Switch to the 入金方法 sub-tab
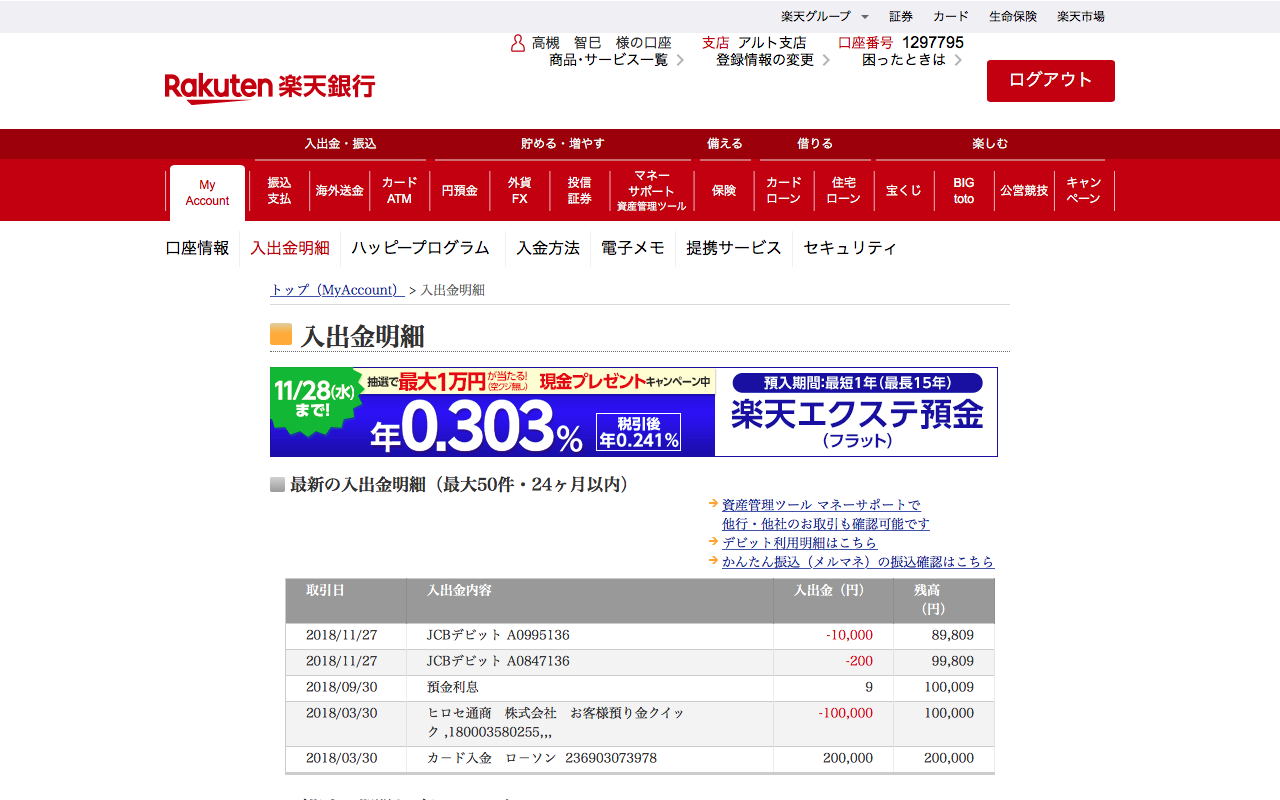The image size is (1280, 800). [548, 248]
